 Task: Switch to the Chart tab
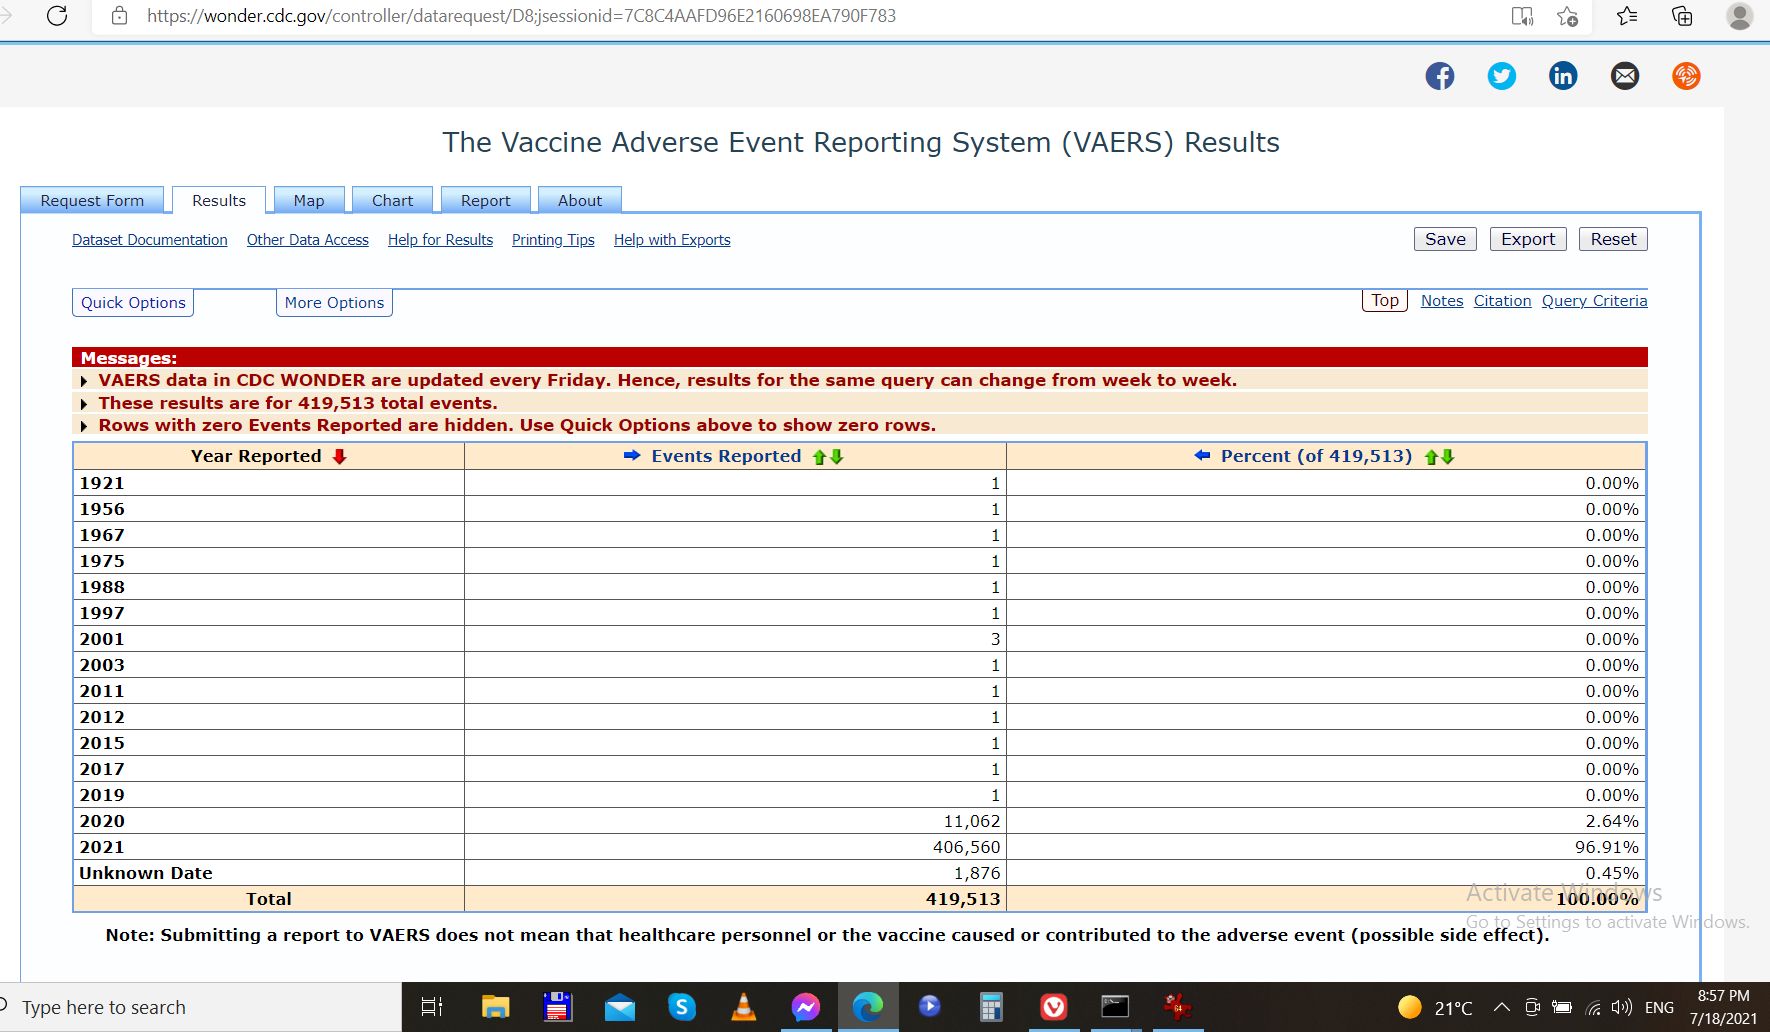tap(392, 200)
